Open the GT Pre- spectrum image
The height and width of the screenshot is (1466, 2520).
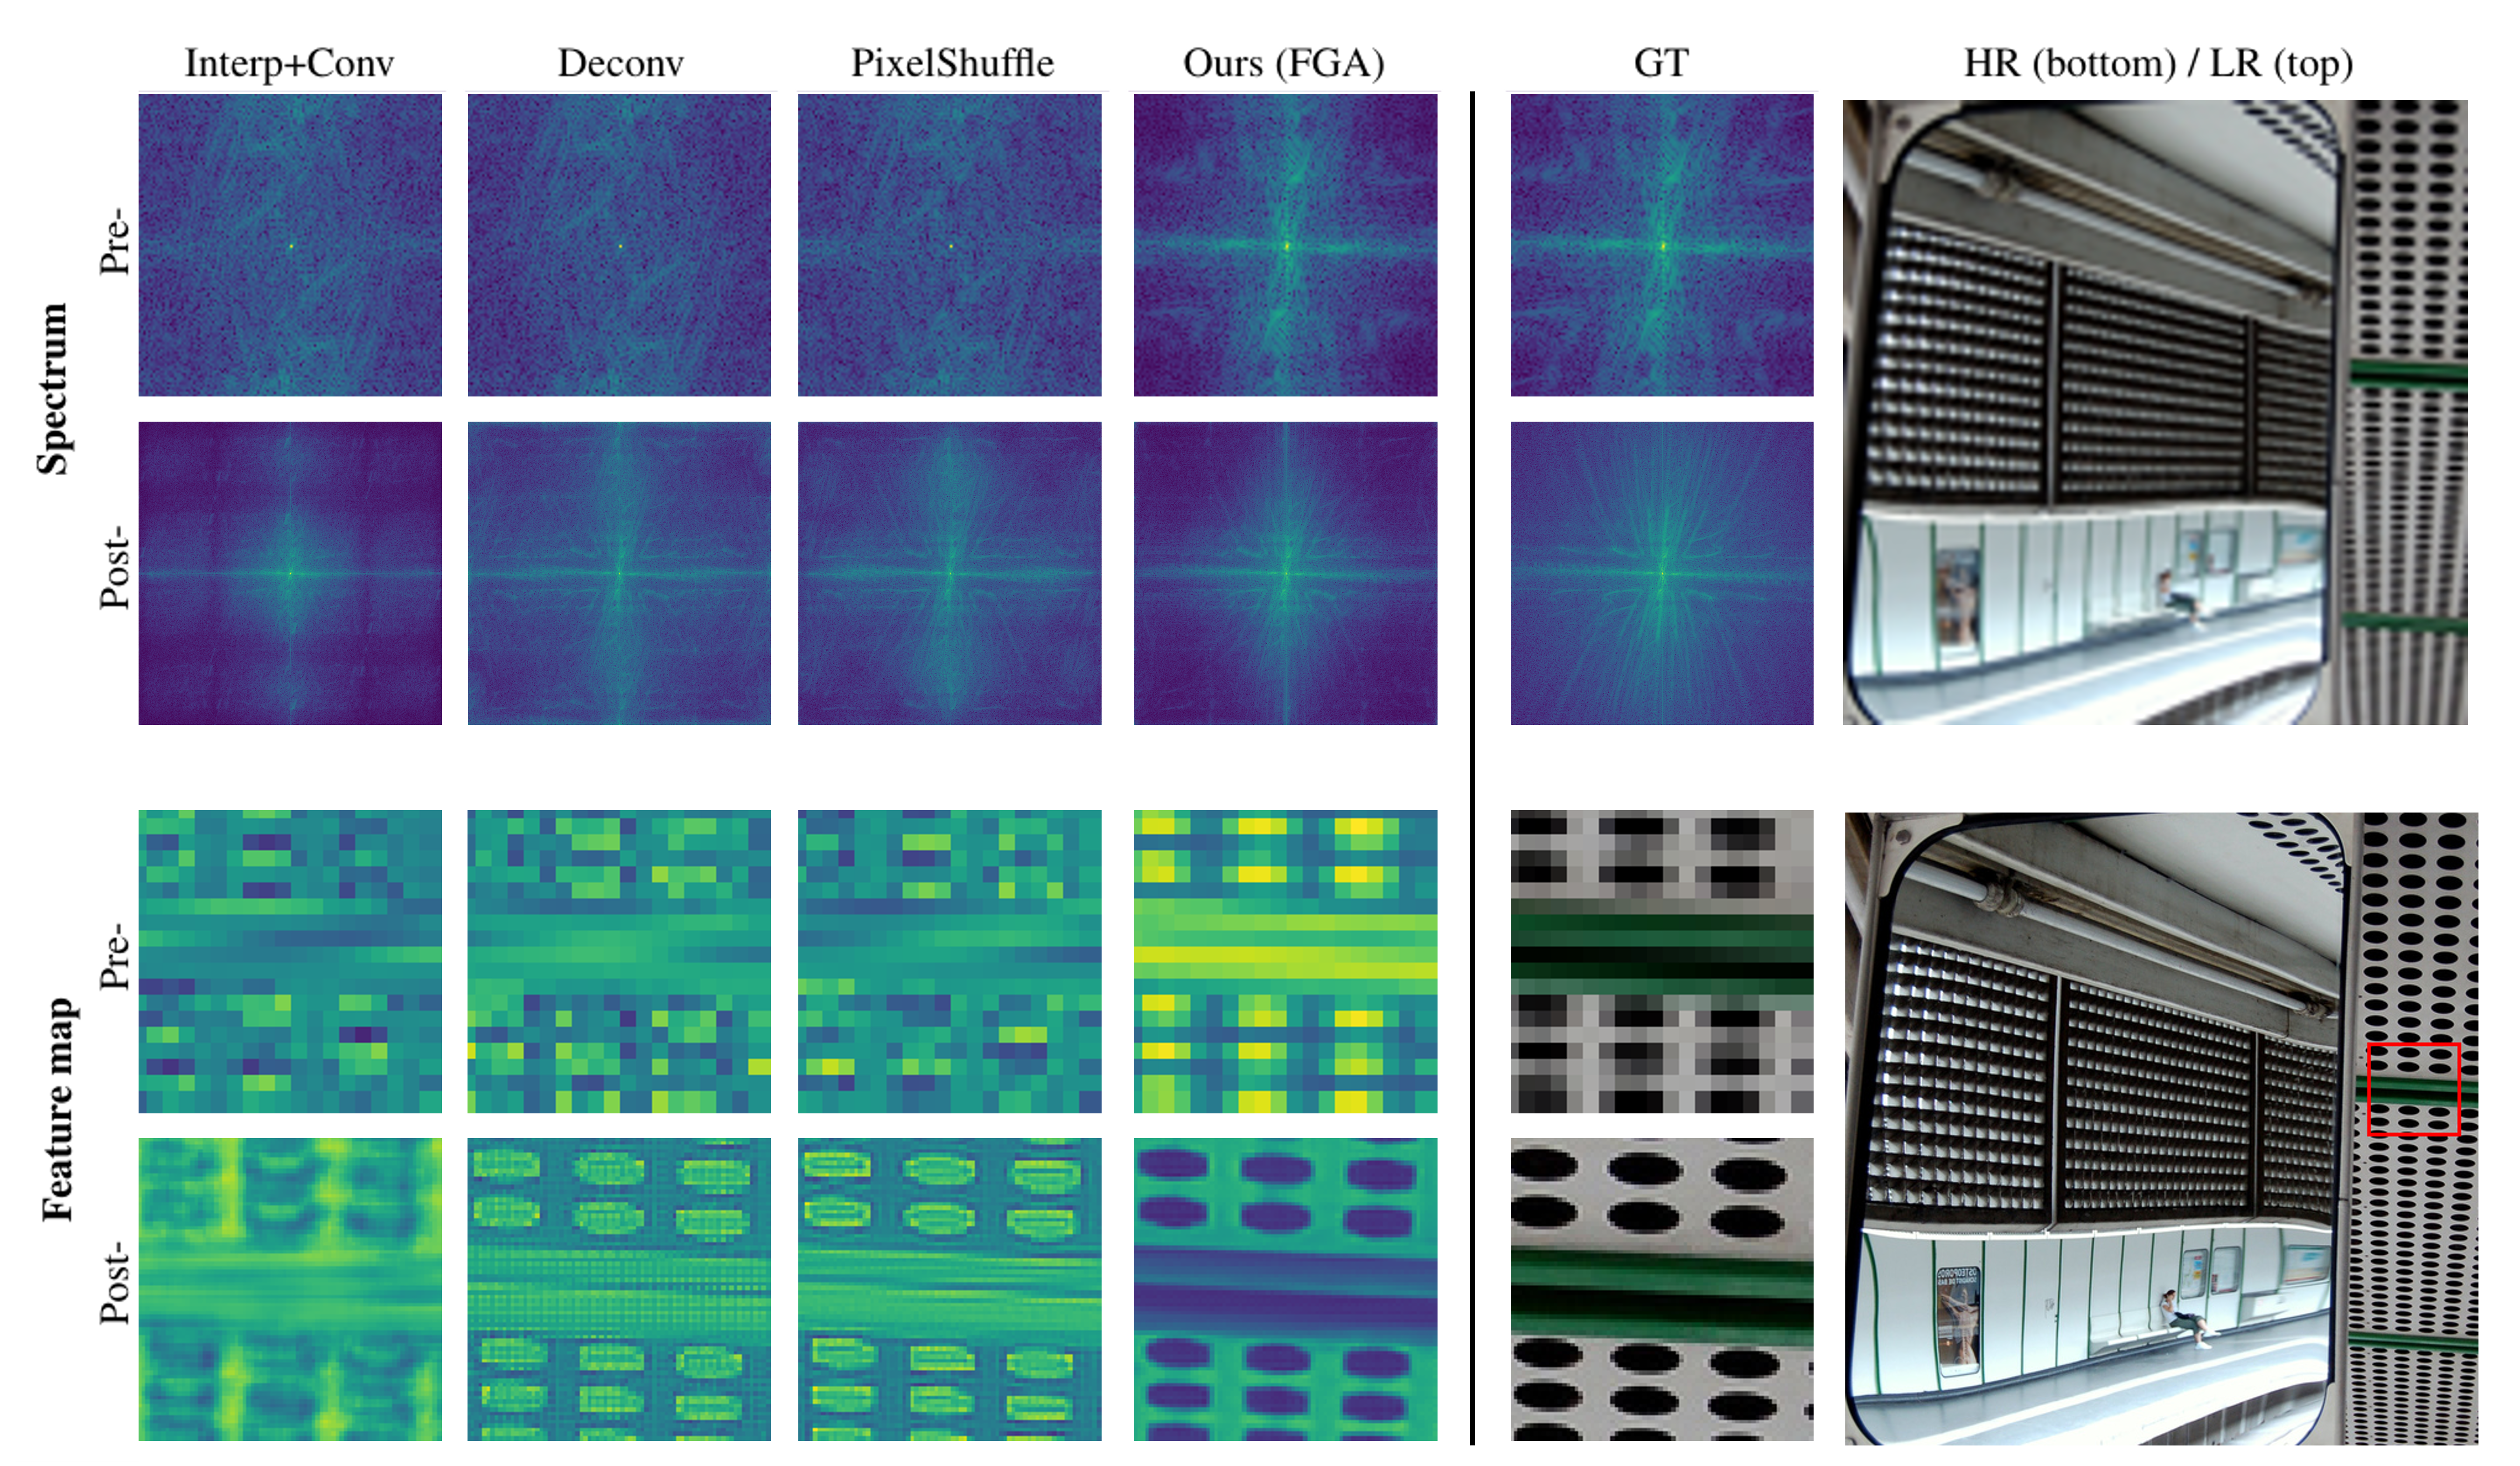click(1661, 245)
